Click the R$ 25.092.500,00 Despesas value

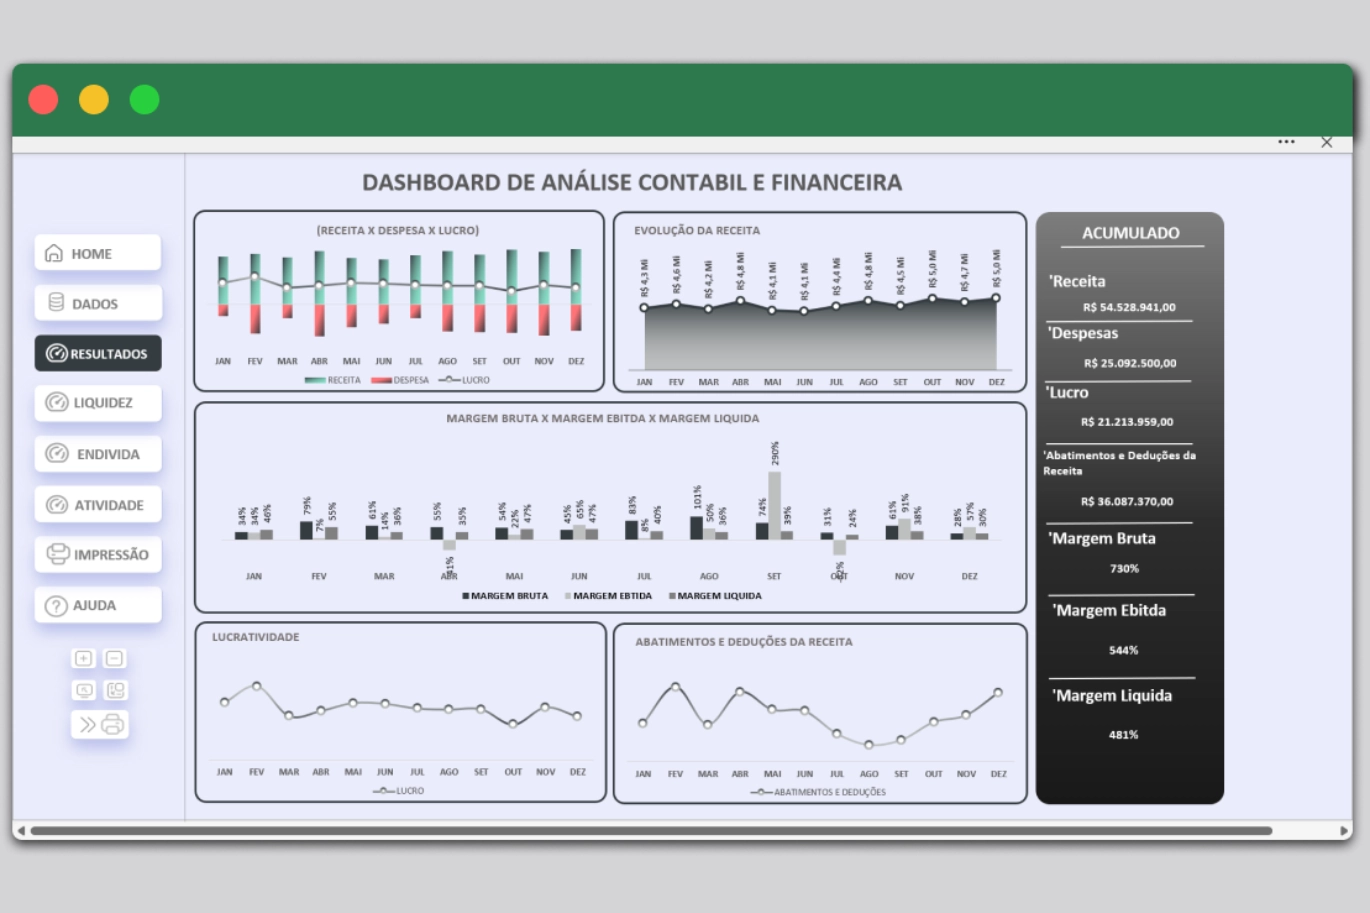point(1130,363)
